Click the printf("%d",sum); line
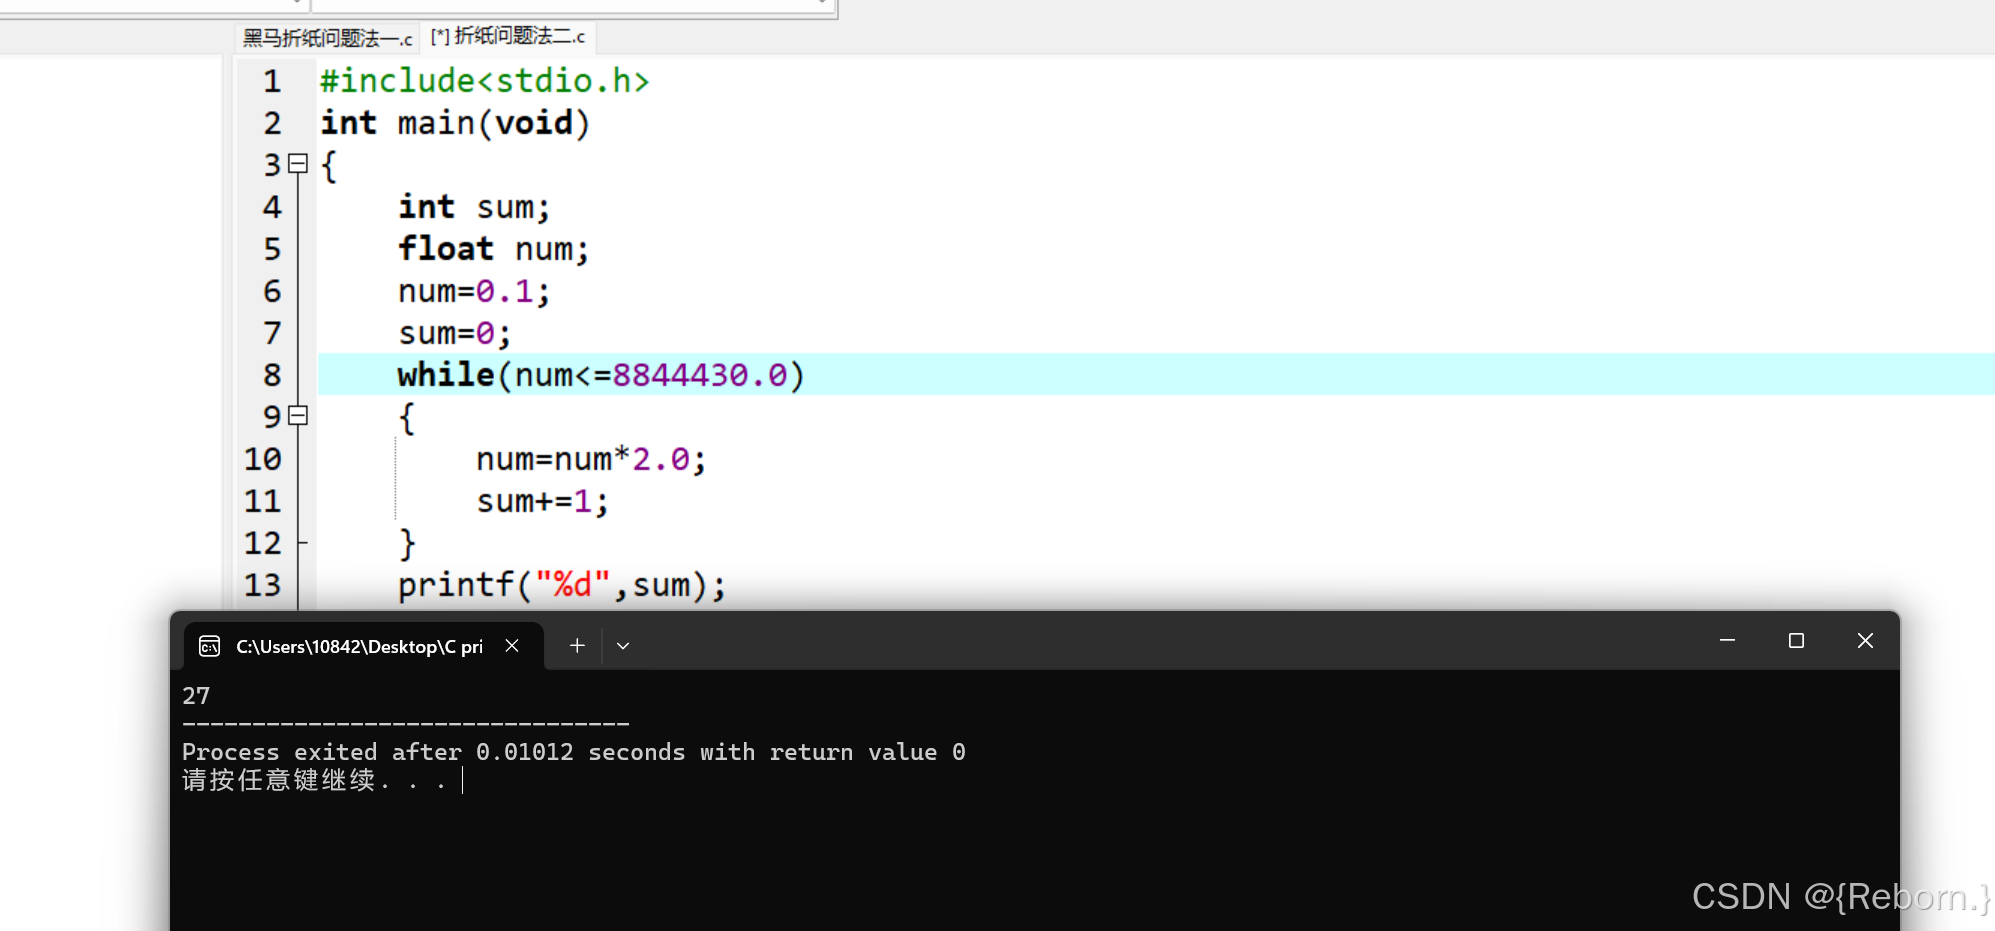Image resolution: width=1995 pixels, height=931 pixels. pos(562,584)
